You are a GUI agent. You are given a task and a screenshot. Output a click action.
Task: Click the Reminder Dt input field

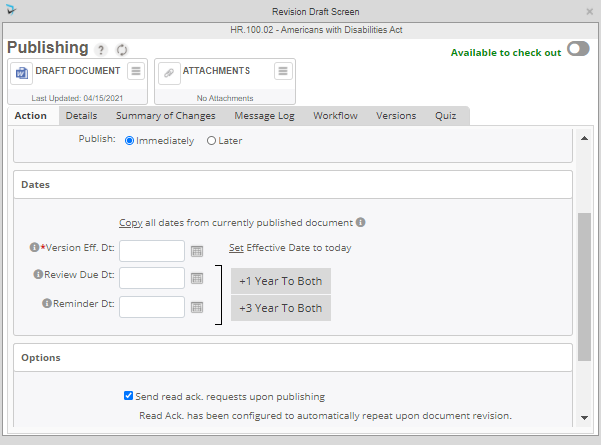[152, 307]
